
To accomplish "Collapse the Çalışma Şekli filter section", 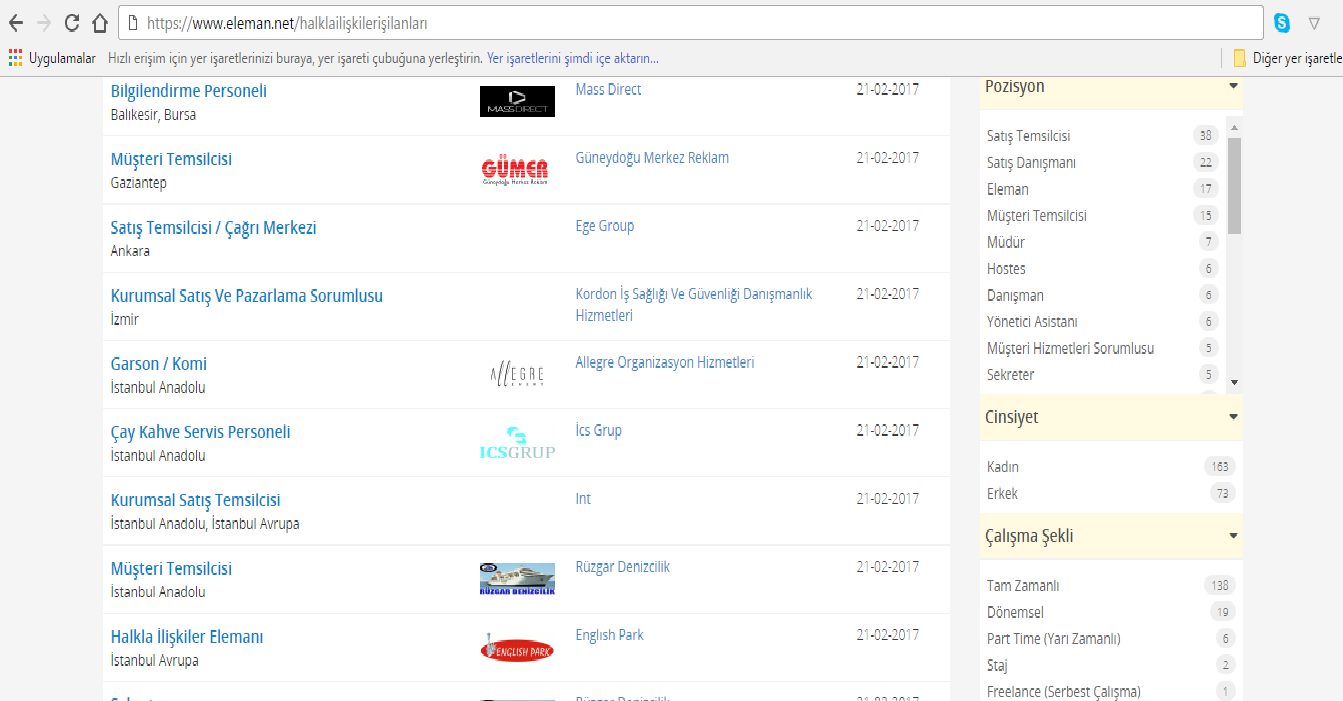I will tap(1233, 537).
